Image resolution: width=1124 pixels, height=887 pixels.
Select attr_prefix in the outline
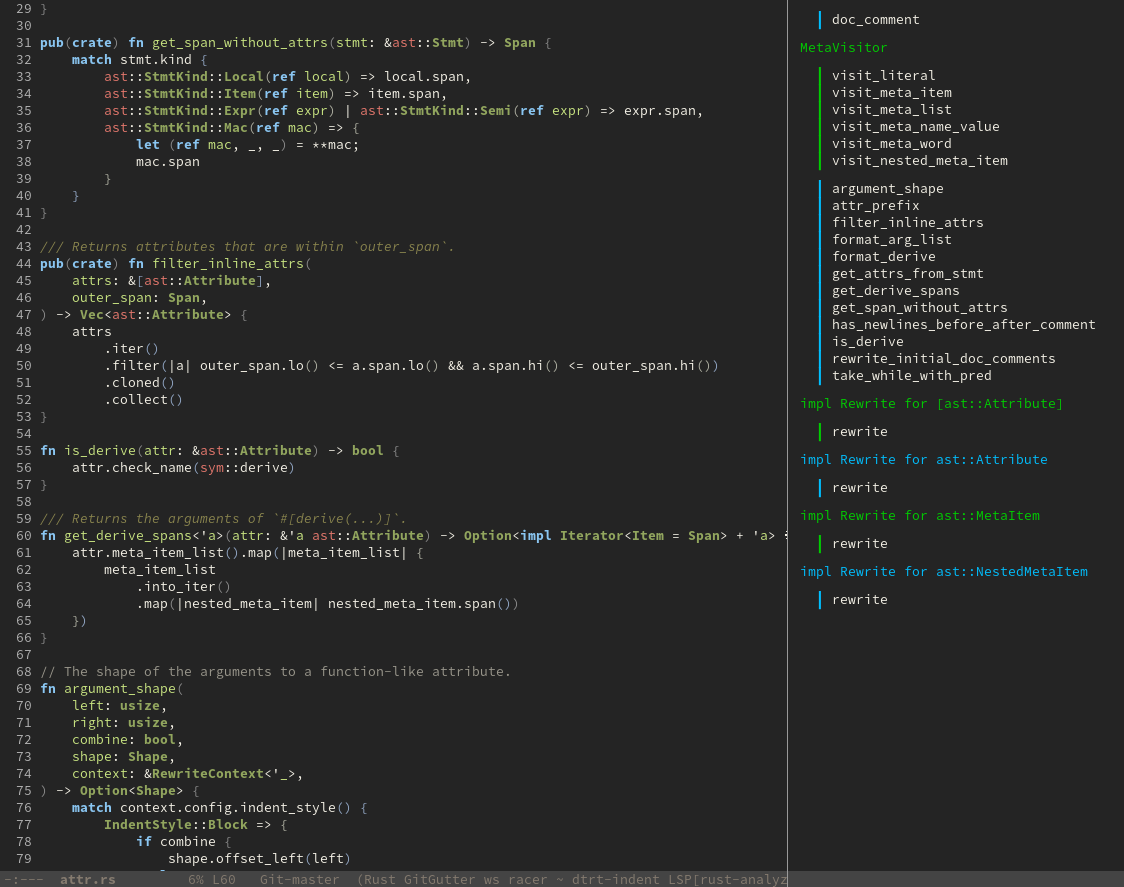pos(875,206)
